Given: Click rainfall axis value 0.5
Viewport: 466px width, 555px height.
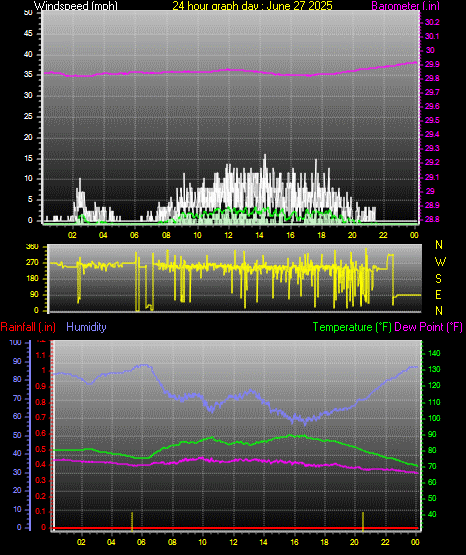Looking at the screenshot, I should pos(41,449).
